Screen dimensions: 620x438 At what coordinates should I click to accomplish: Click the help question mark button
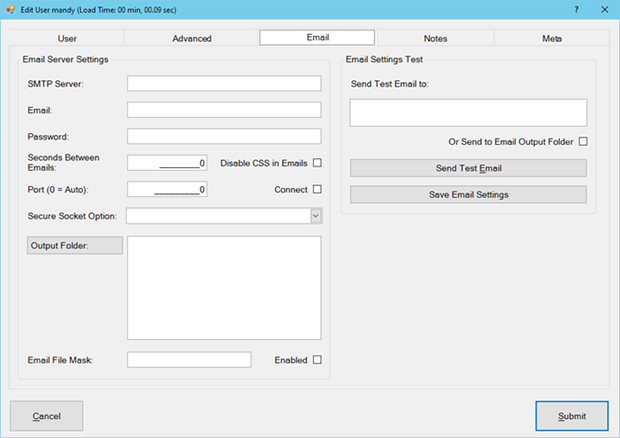(576, 9)
